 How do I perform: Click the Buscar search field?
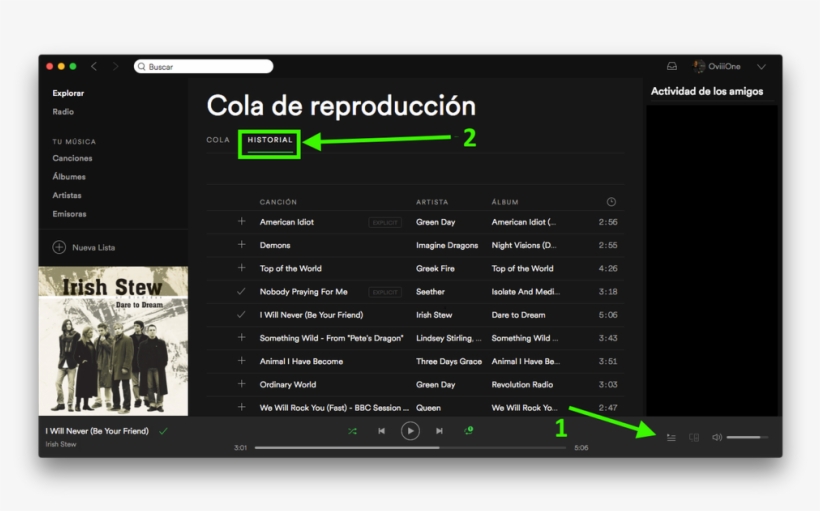203,66
